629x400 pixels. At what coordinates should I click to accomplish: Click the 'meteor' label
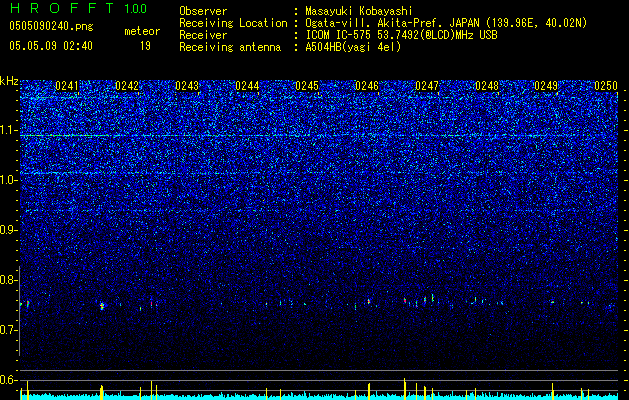pos(142,31)
